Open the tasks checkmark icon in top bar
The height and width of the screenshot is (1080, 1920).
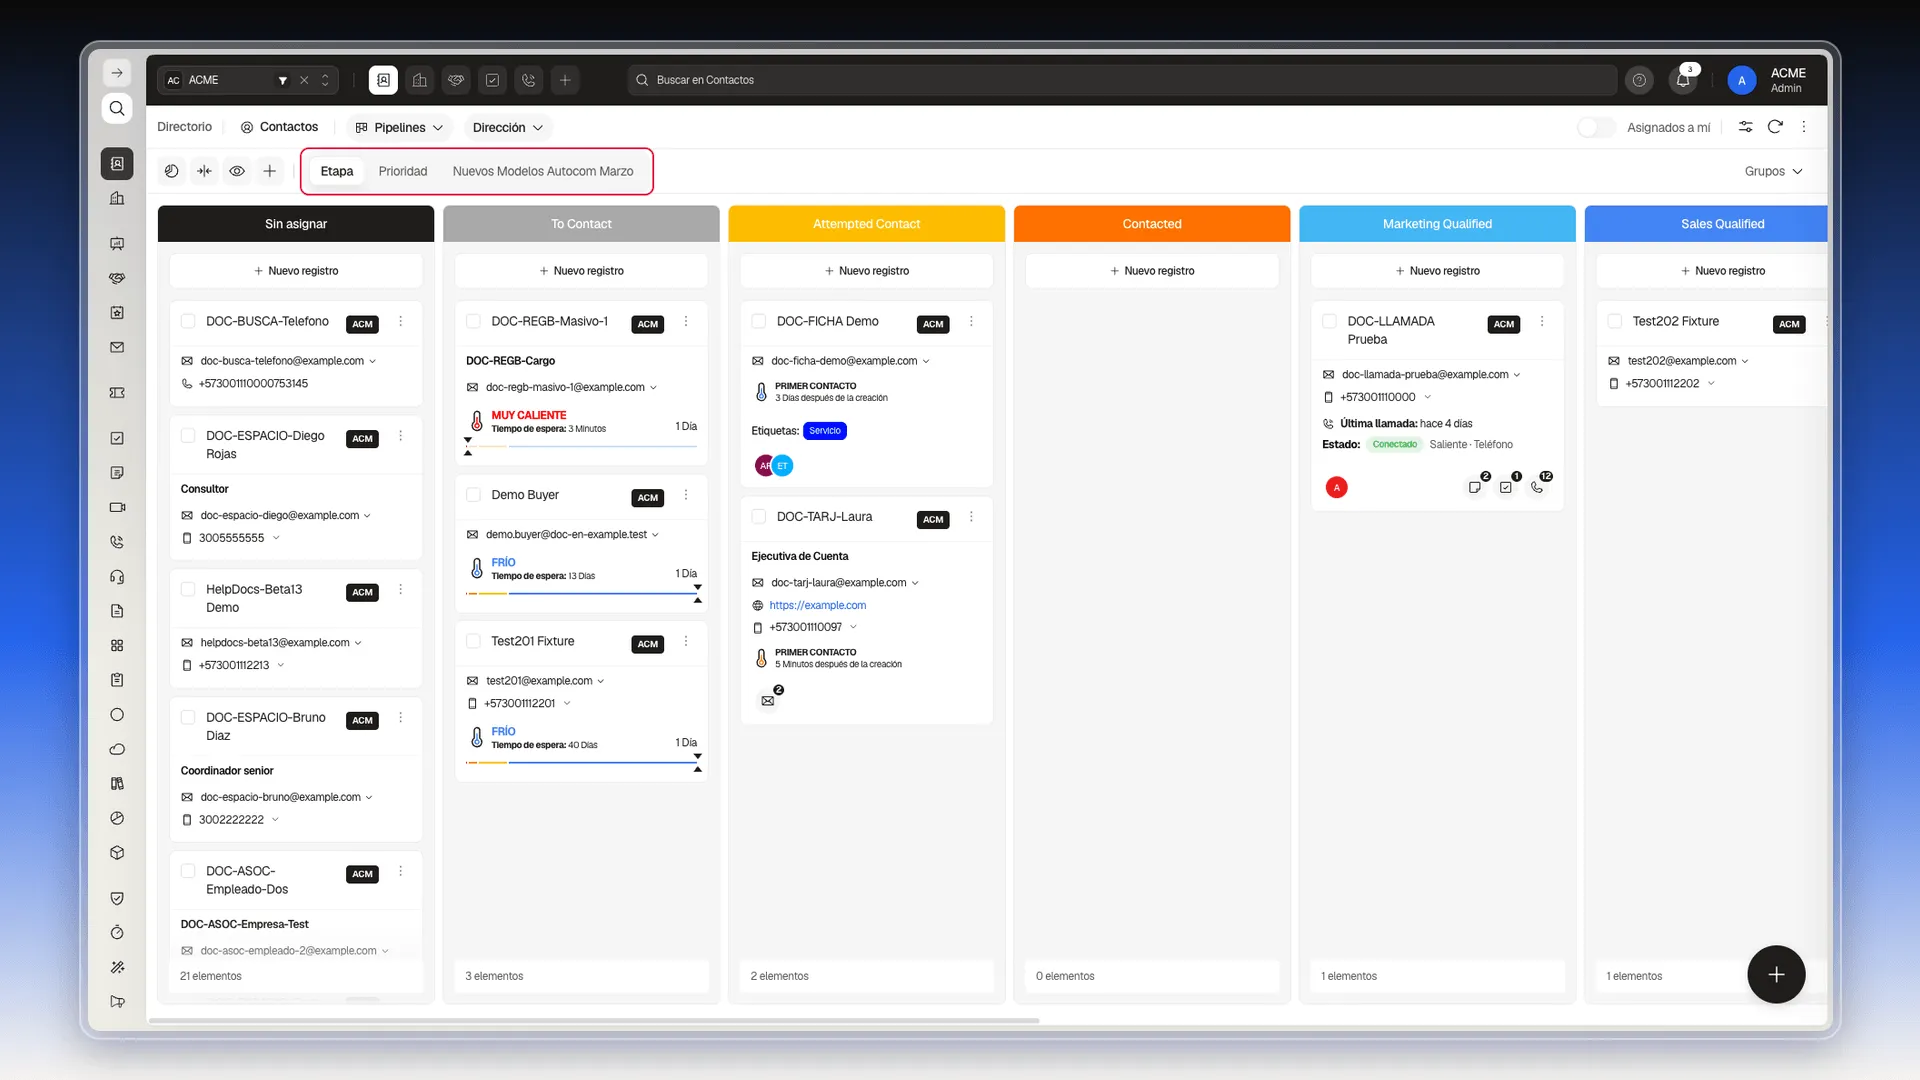pos(492,80)
